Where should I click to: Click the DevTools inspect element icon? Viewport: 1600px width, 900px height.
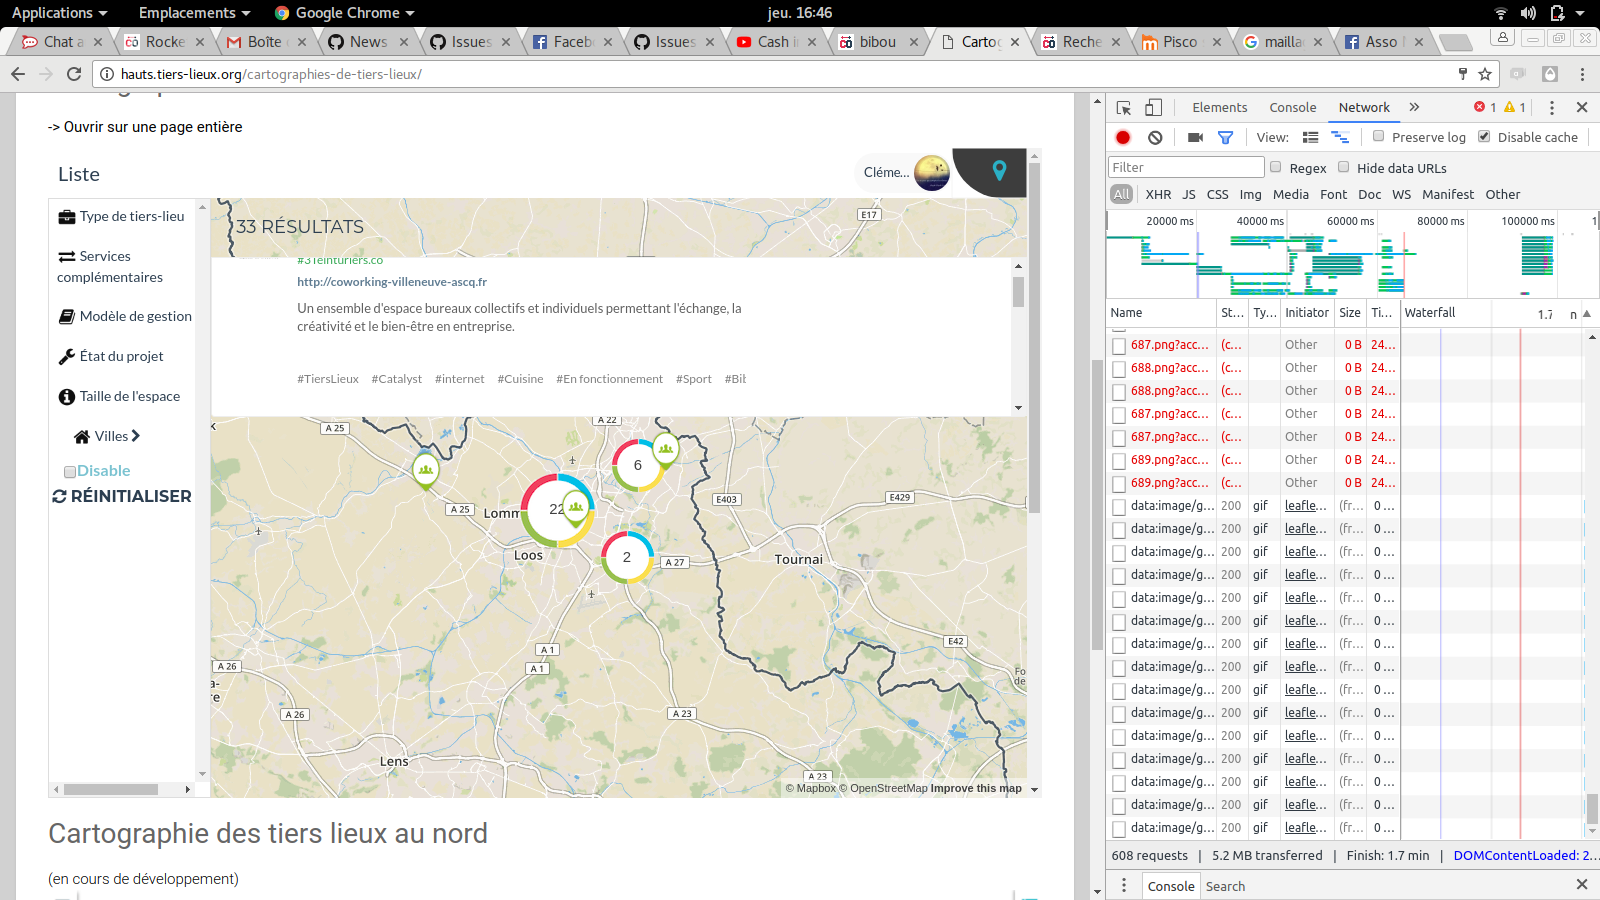(x=1124, y=108)
